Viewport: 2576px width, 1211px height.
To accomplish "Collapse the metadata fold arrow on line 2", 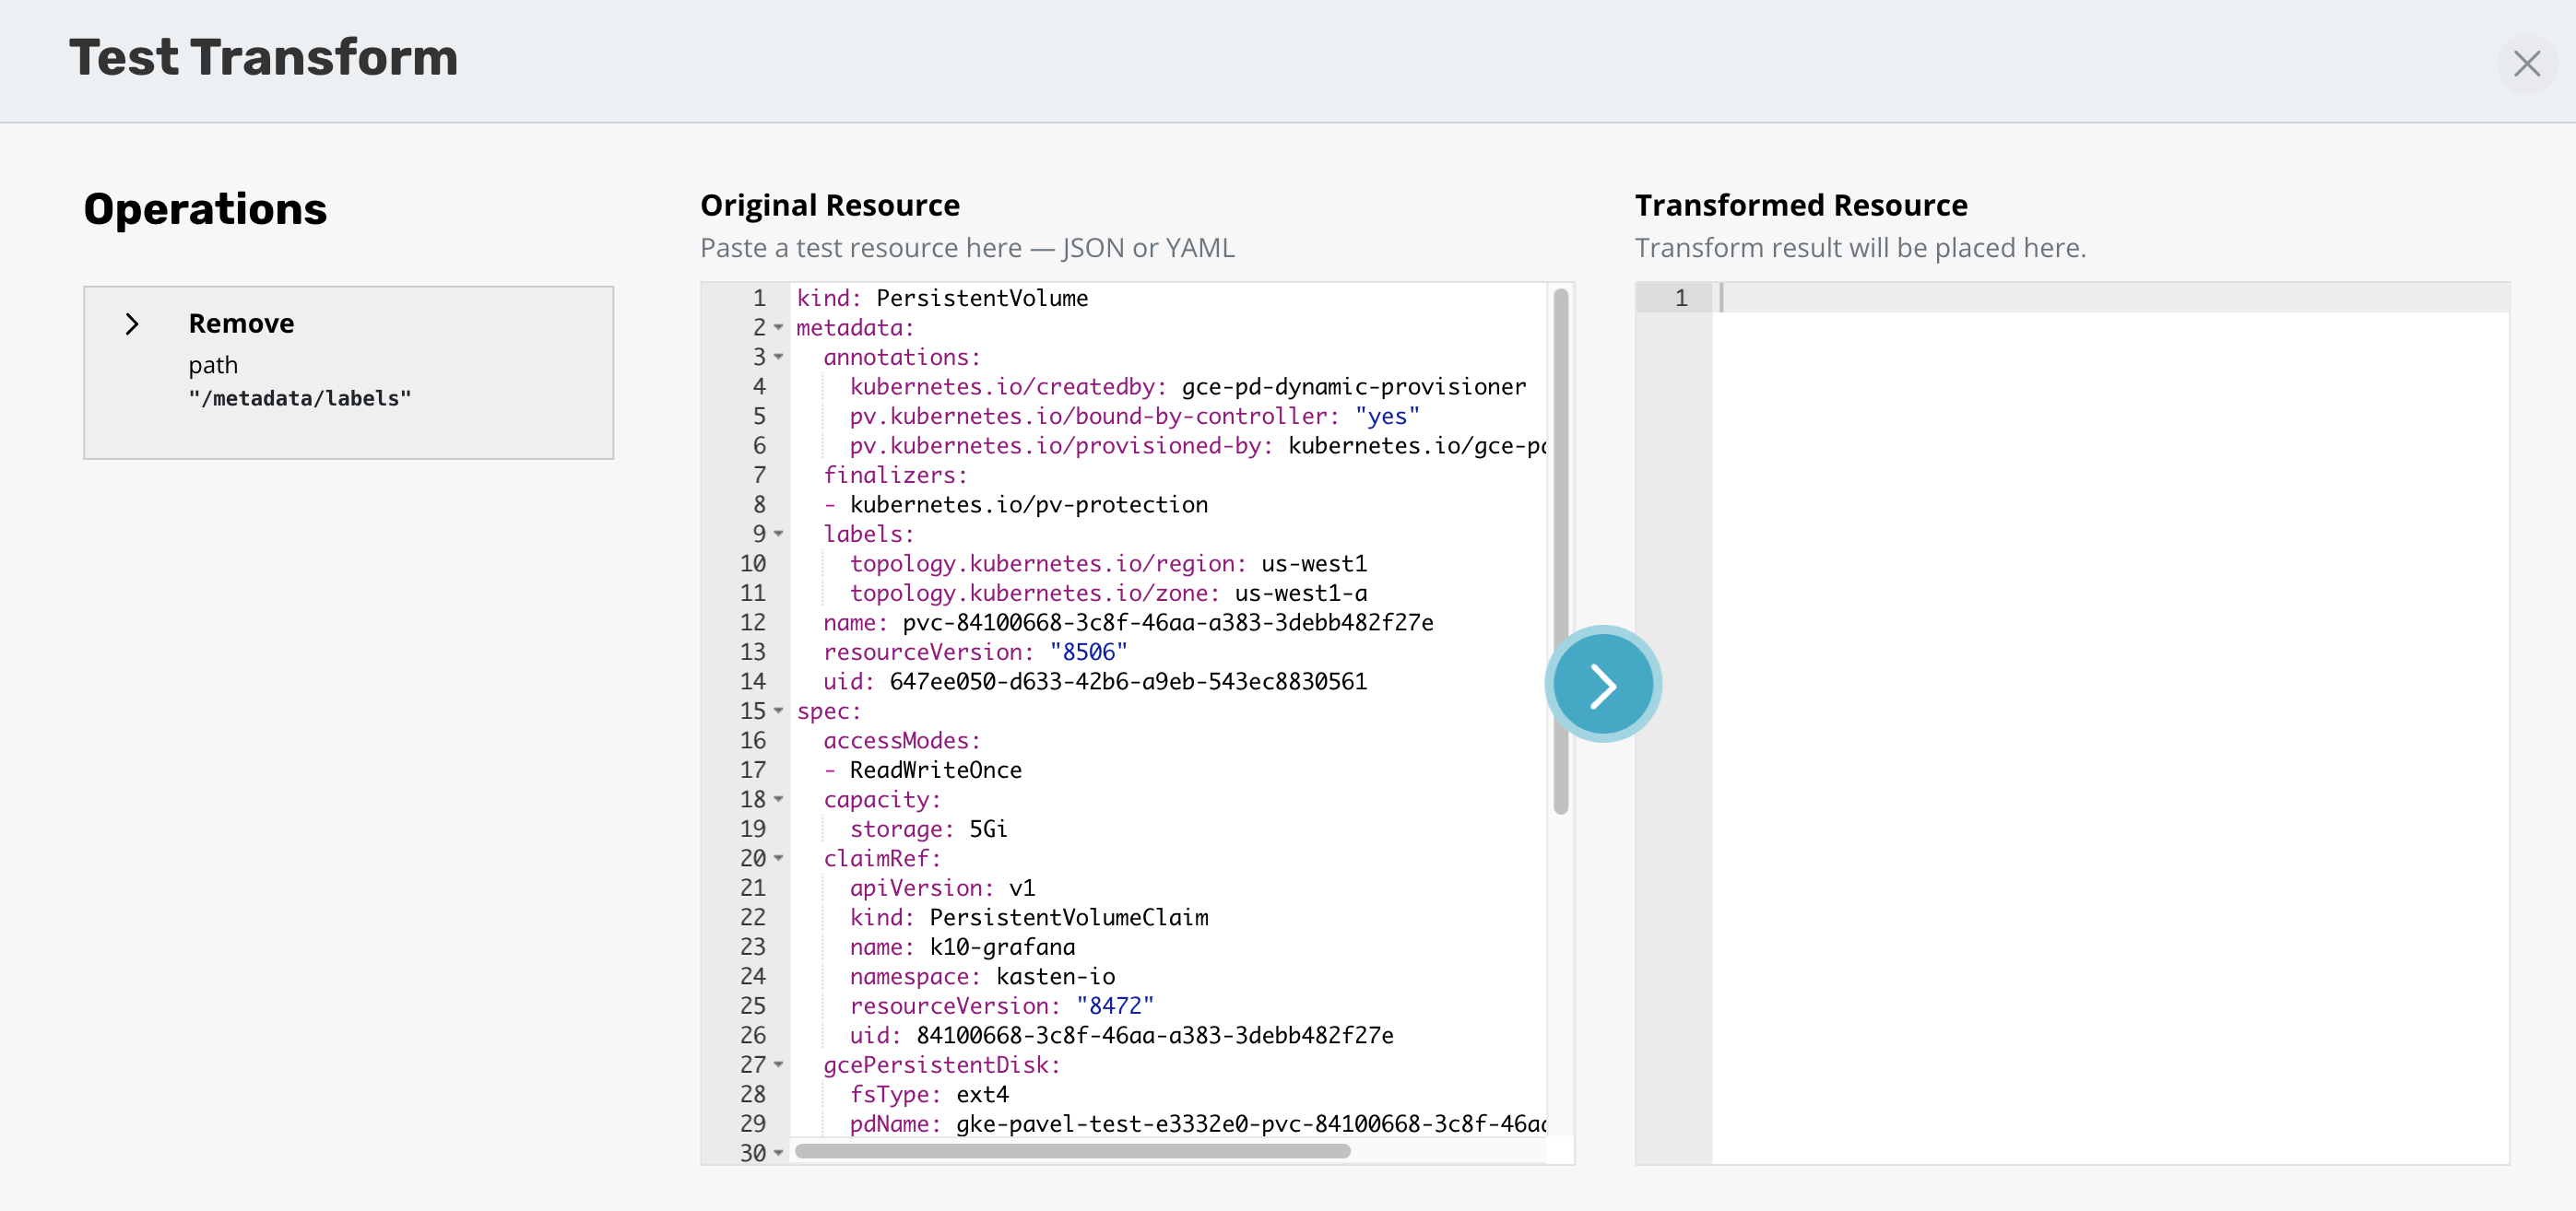I will click(x=779, y=328).
